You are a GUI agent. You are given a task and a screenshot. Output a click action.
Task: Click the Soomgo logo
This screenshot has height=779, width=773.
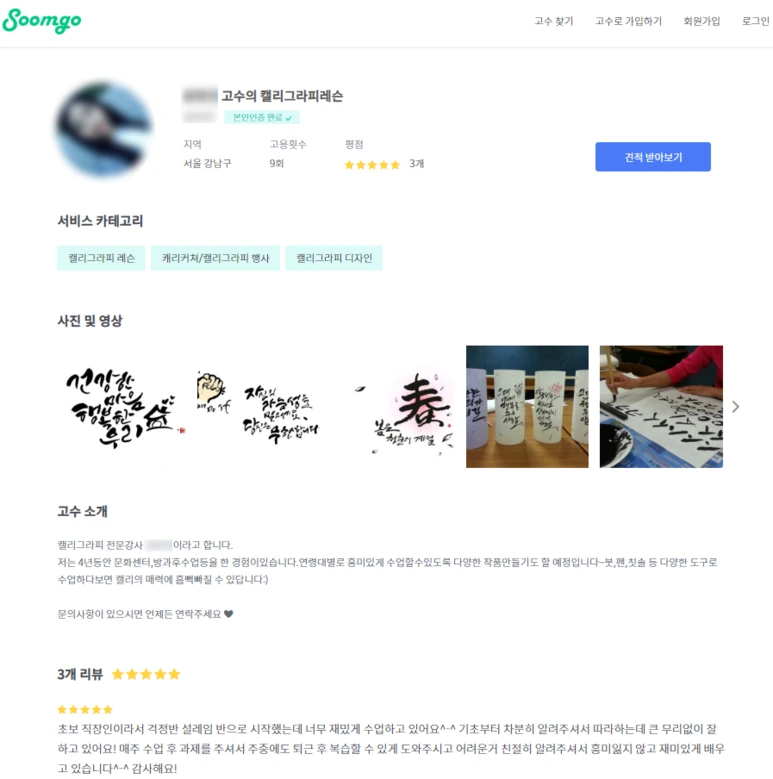(42, 21)
